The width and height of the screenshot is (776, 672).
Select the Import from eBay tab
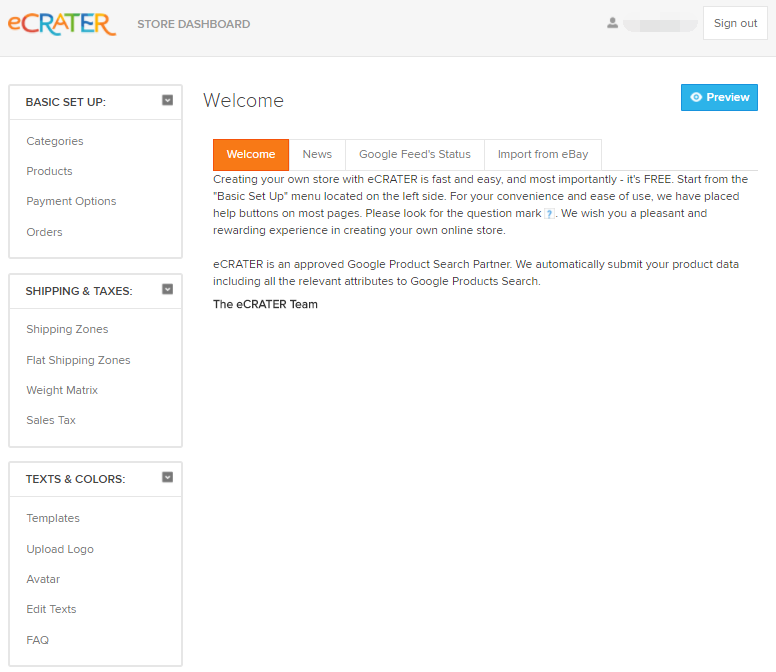click(542, 155)
